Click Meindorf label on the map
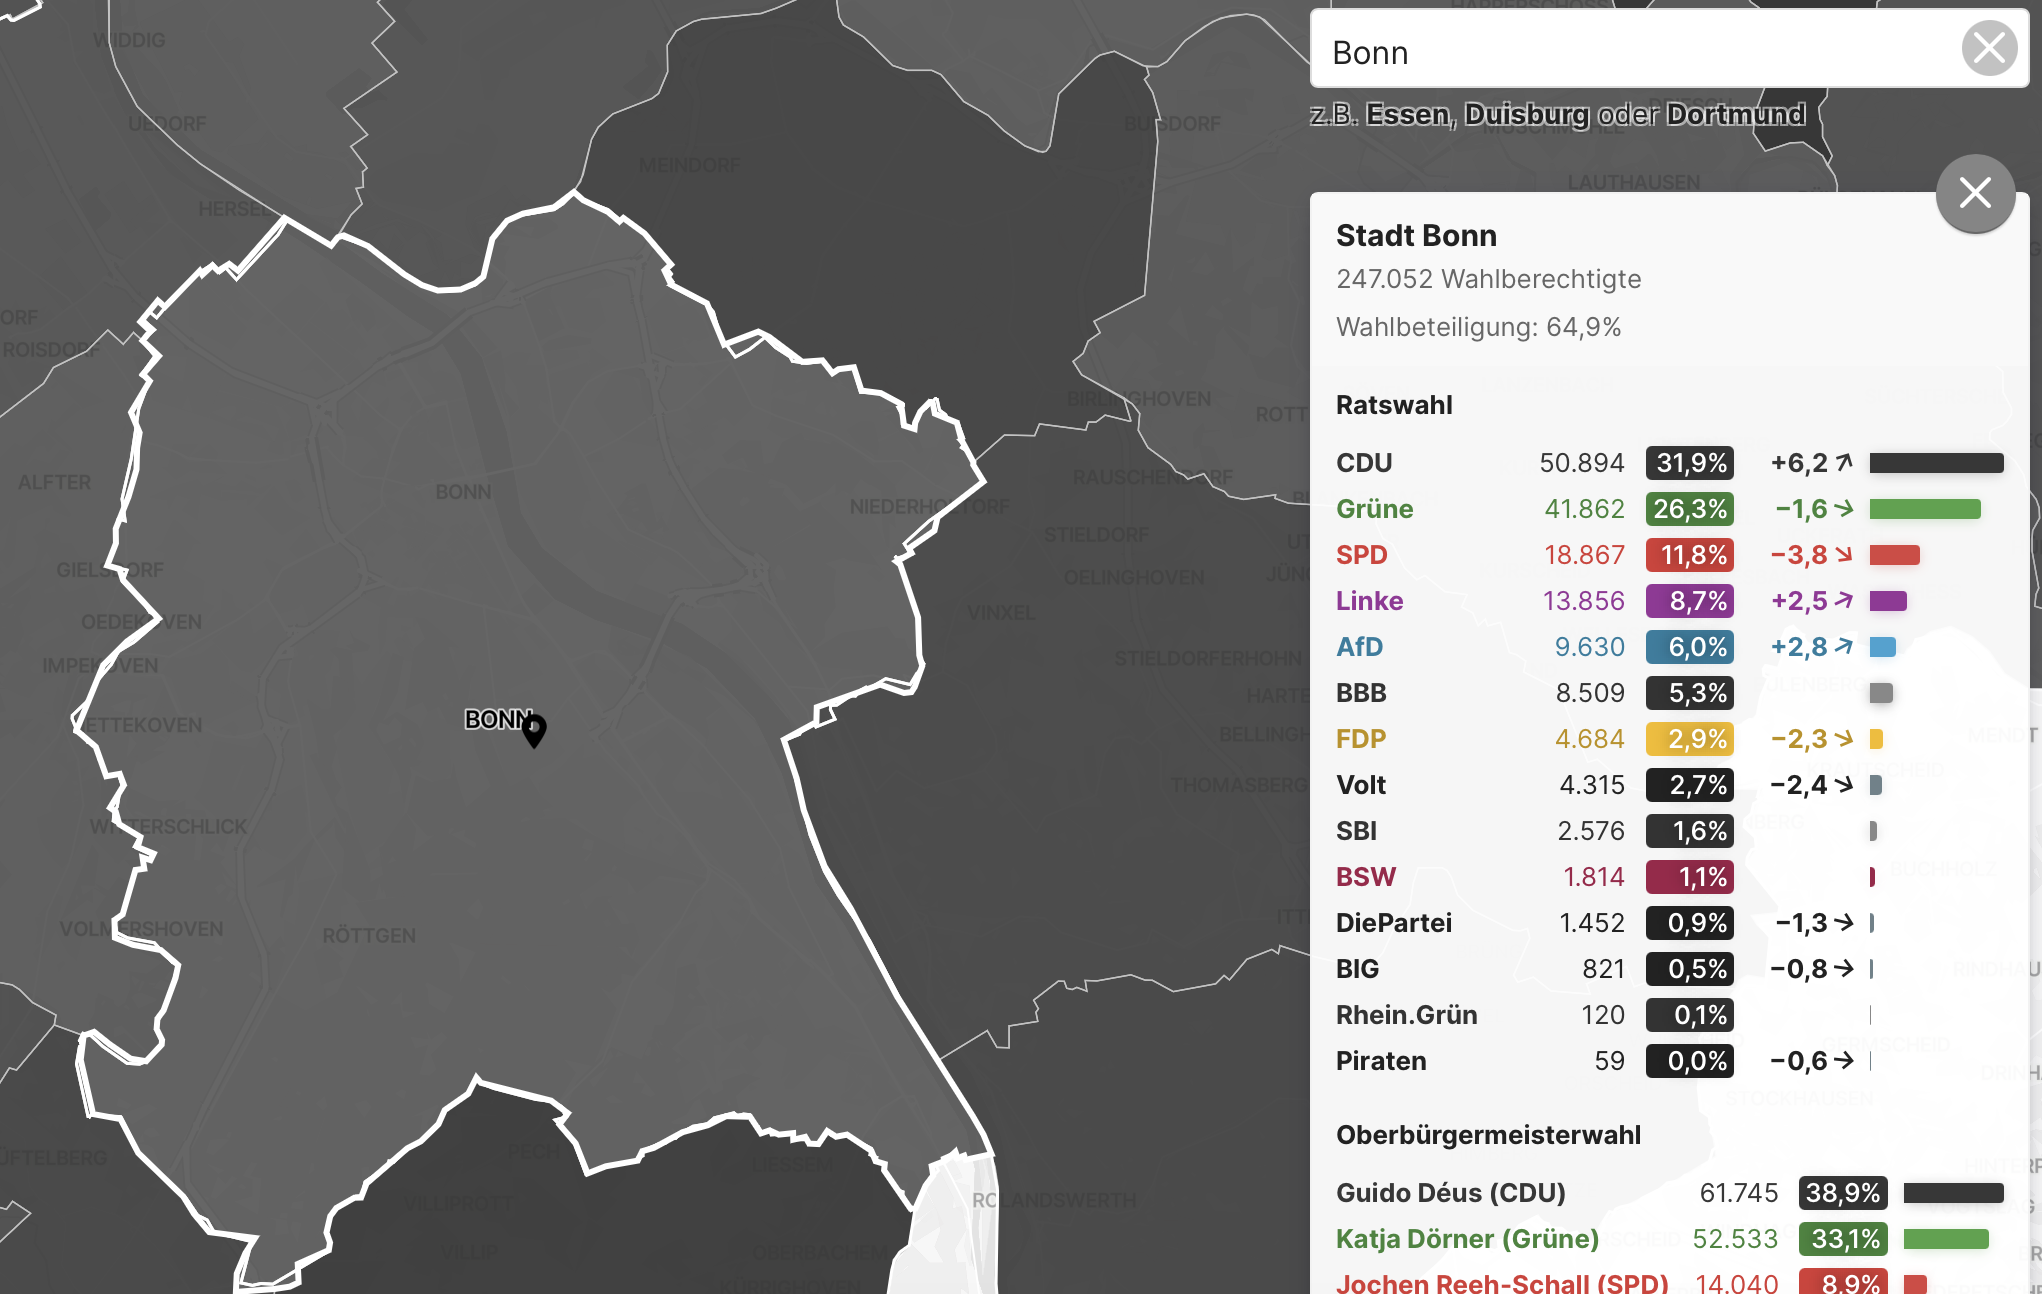Image resolution: width=2042 pixels, height=1294 pixels. (x=689, y=165)
